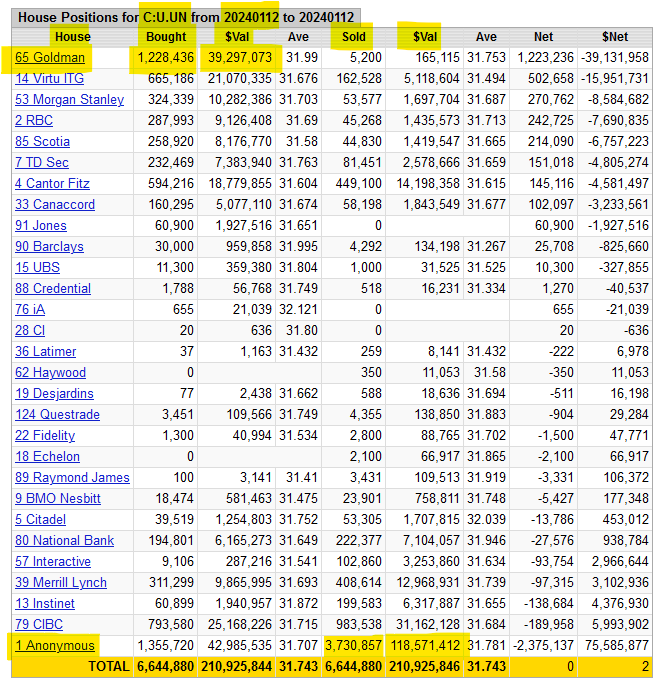The height and width of the screenshot is (681, 657).
Task: Click the Bought column header
Action: pyautogui.click(x=166, y=37)
